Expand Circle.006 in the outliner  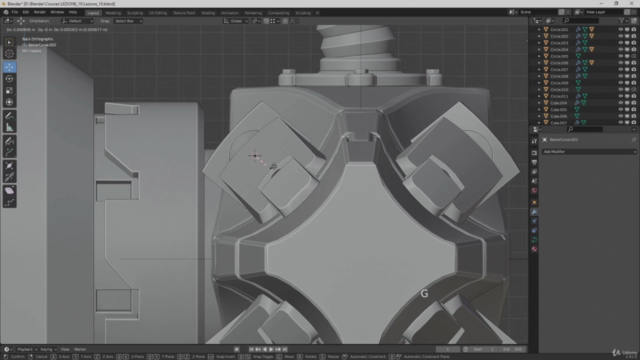click(x=539, y=63)
